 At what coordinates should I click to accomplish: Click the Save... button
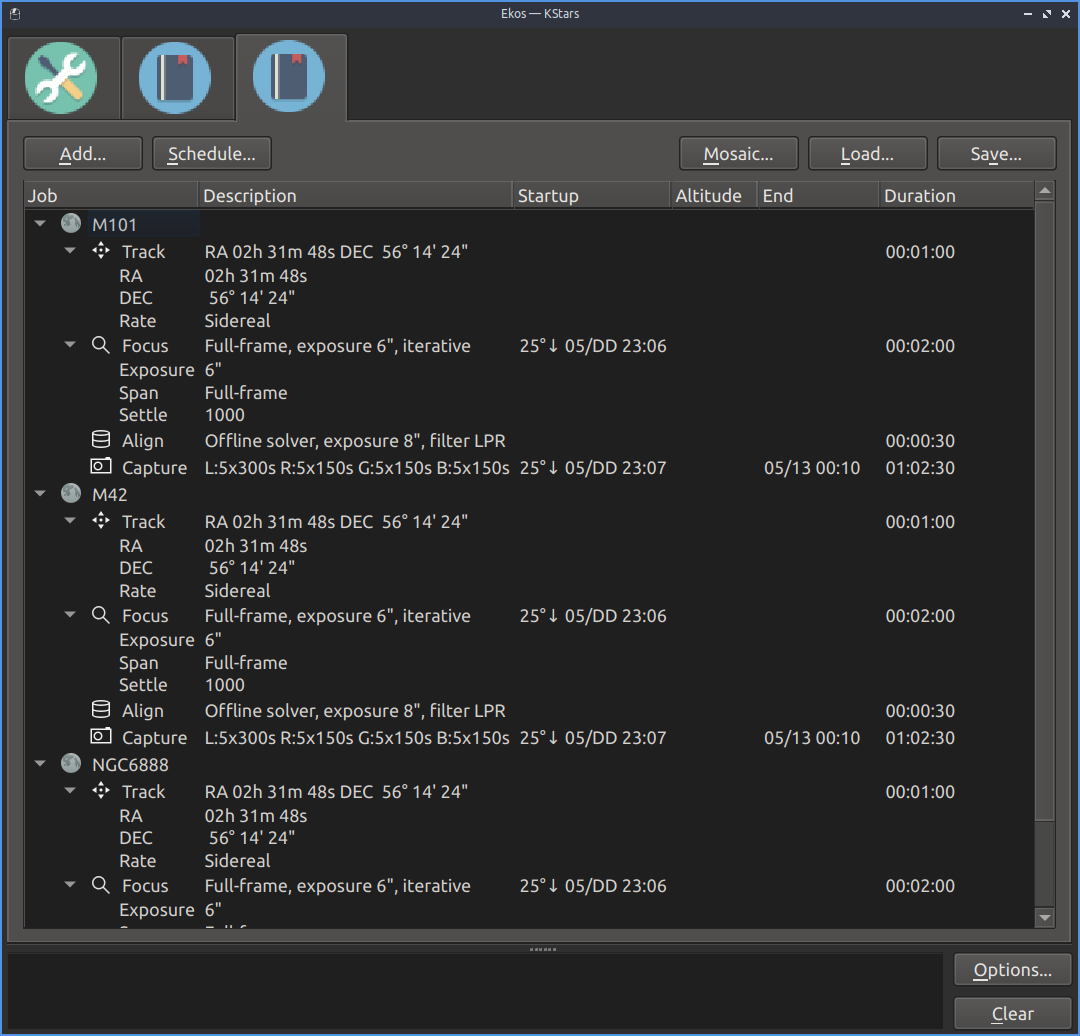(x=996, y=154)
